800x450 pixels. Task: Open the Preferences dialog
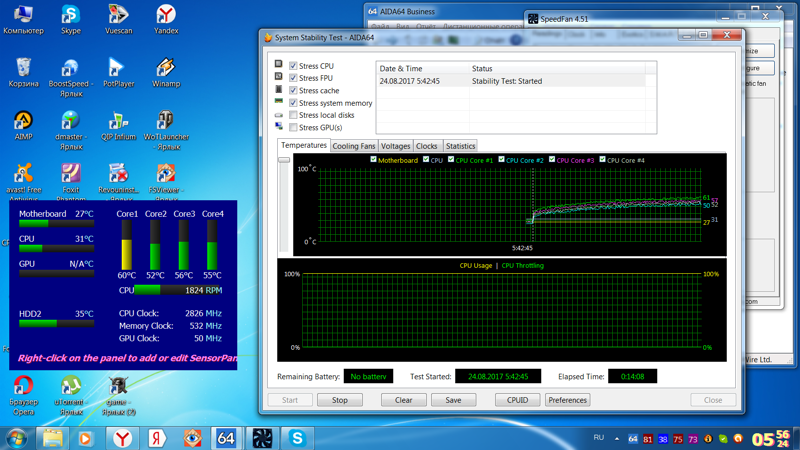pos(567,400)
